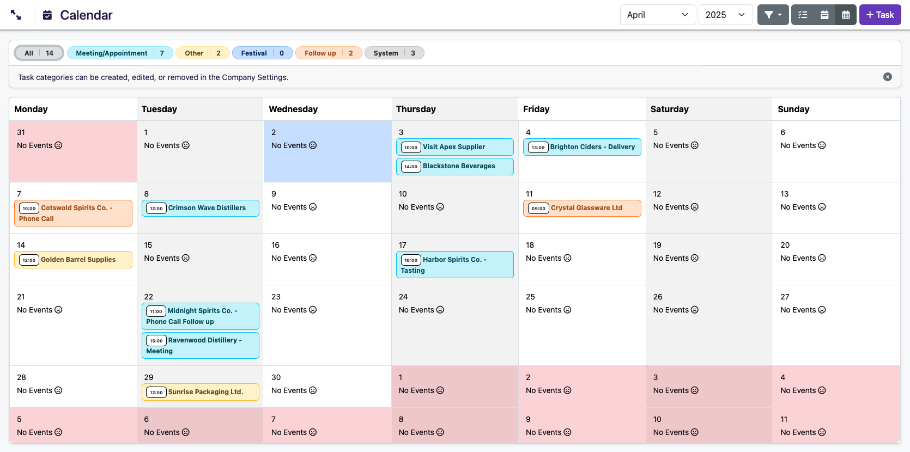Viewport: 910px width, 452px height.
Task: Click the 10:00 time badge on Visit Apex Supplier
Action: (x=410, y=147)
